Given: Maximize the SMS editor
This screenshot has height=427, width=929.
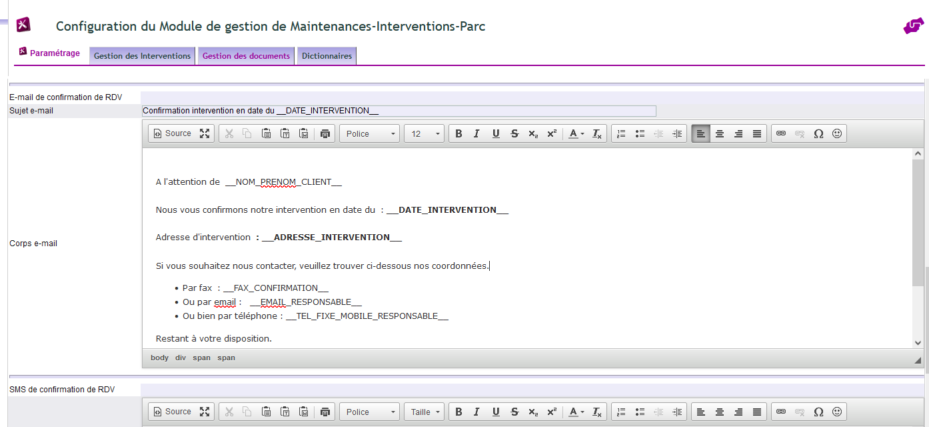Looking at the screenshot, I should 204,412.
